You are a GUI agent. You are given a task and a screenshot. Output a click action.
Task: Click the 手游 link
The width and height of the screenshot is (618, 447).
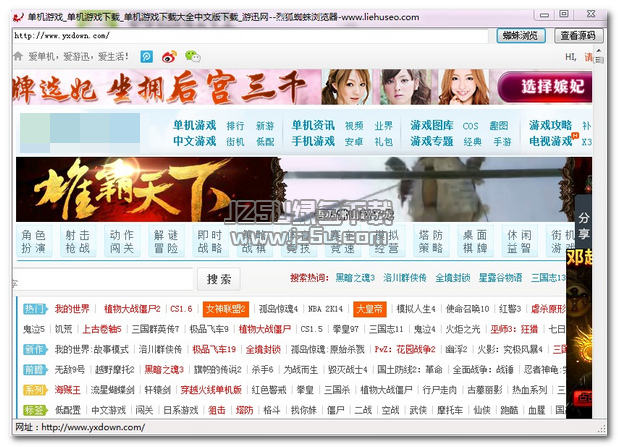click(x=502, y=142)
